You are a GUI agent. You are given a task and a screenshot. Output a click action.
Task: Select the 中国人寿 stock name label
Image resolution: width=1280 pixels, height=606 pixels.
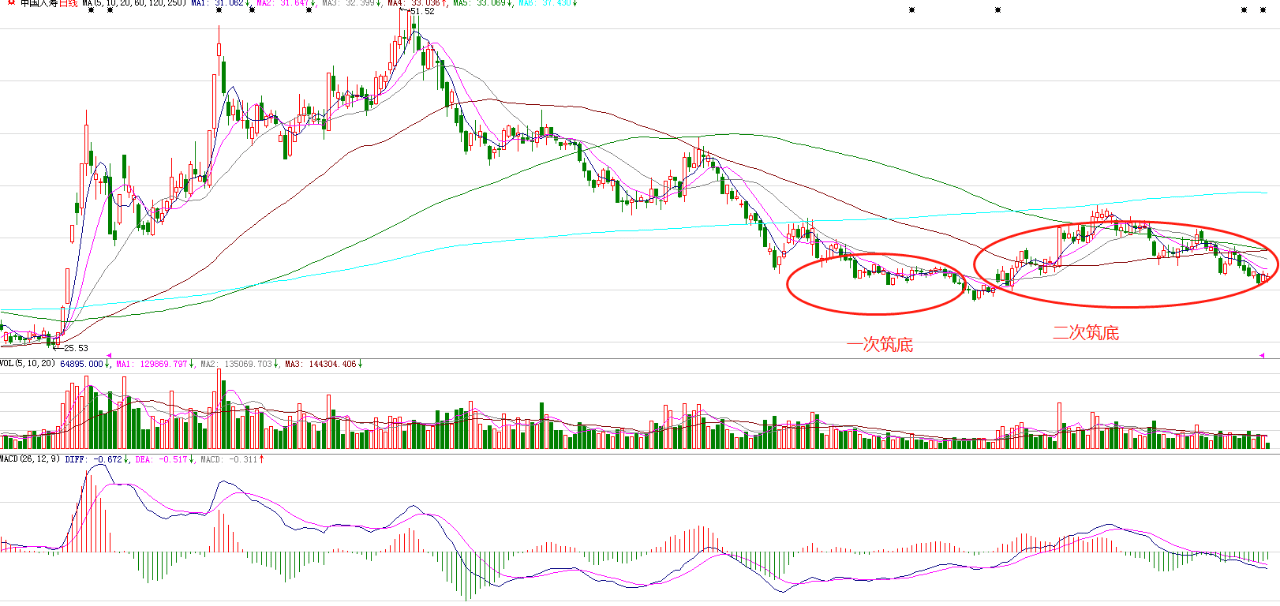pyautogui.click(x=37, y=4)
